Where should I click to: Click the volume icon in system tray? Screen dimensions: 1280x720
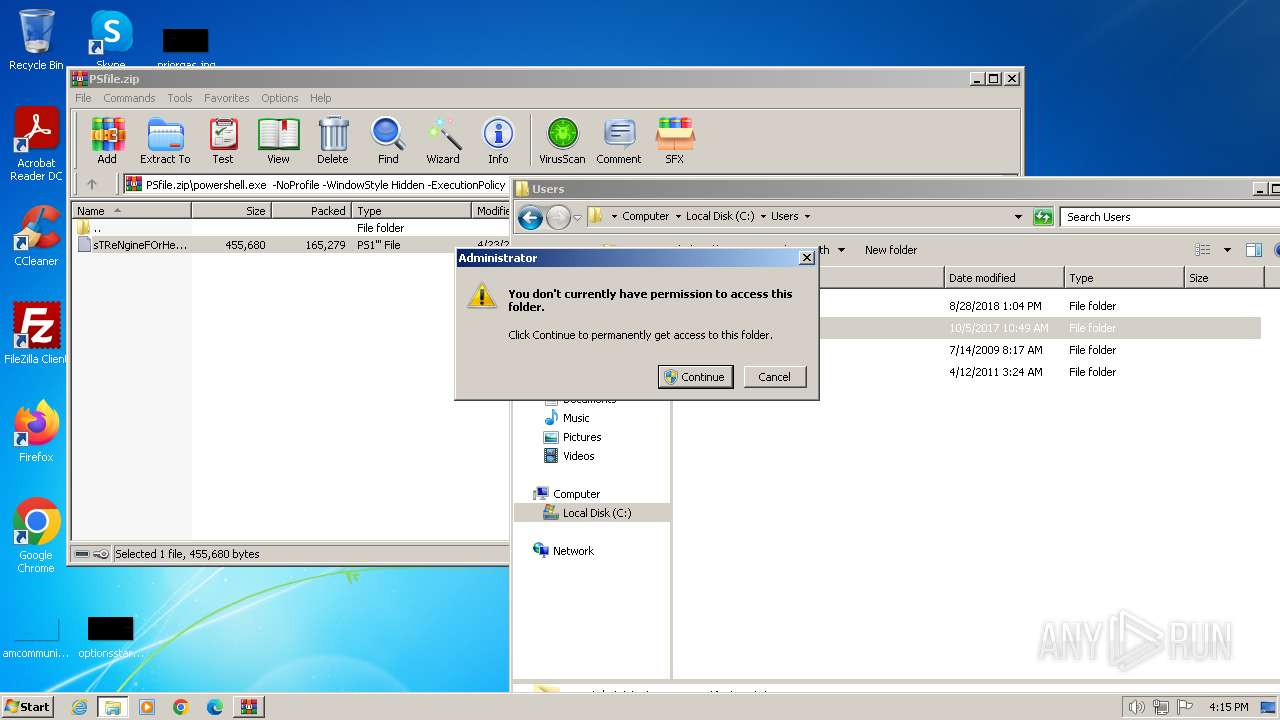pos(1136,707)
